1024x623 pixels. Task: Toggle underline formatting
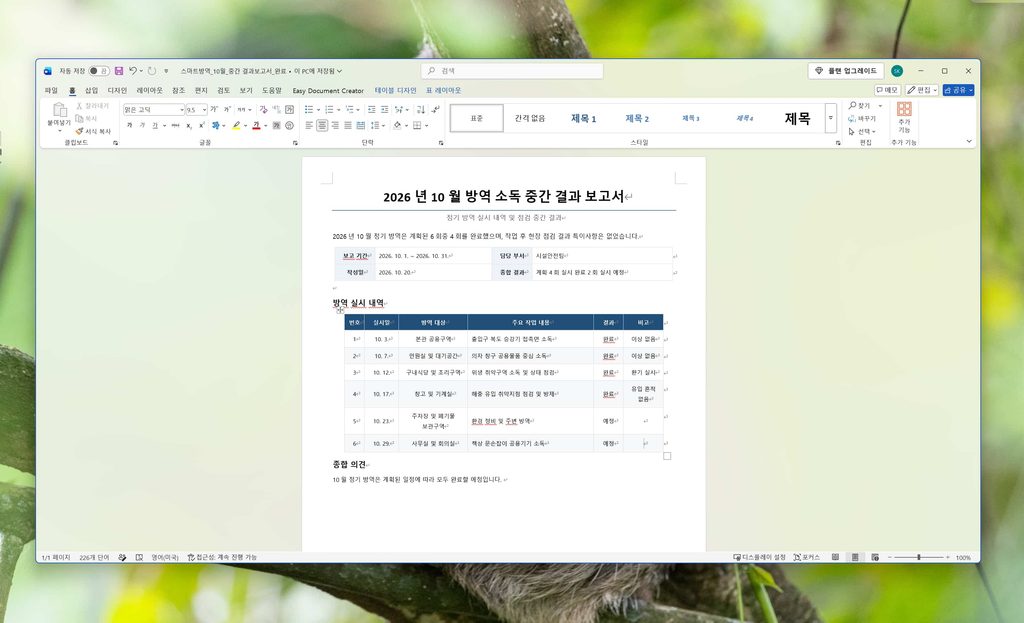(155, 125)
